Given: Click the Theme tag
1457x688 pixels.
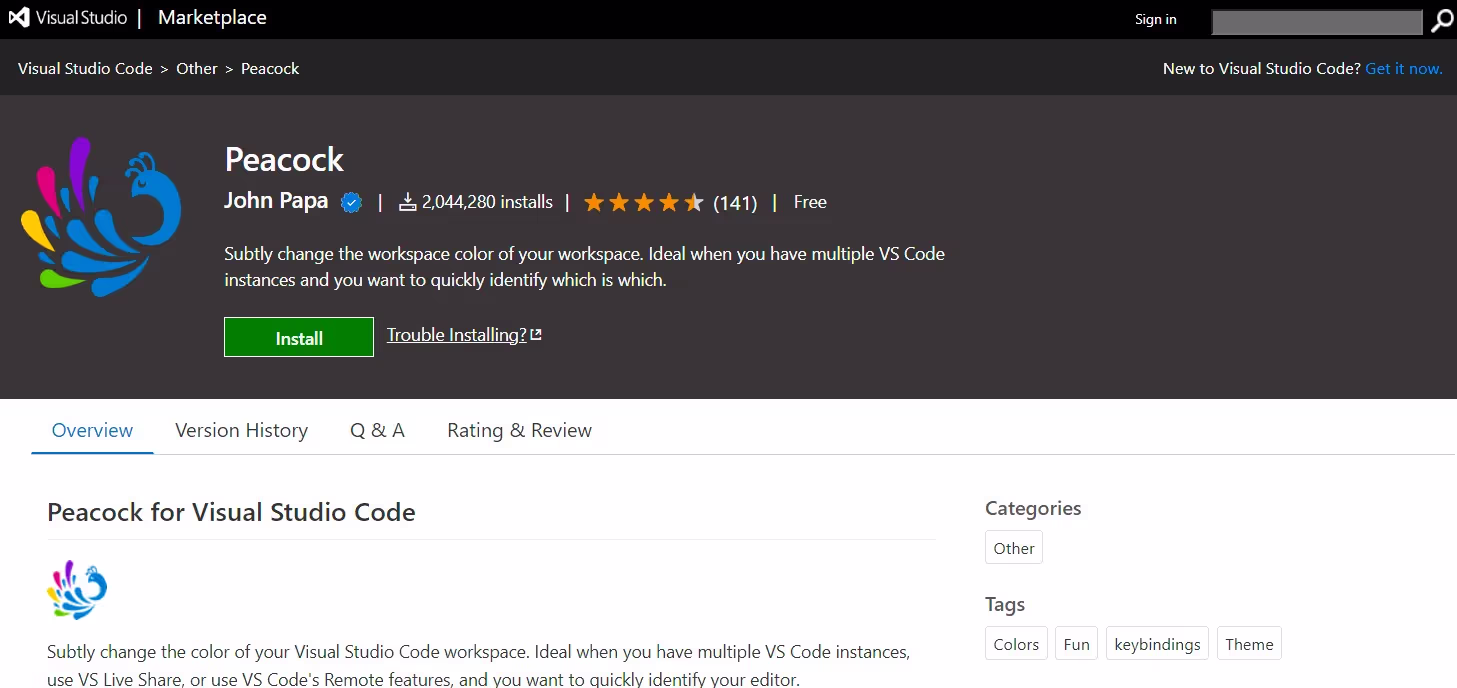Looking at the screenshot, I should pos(1249,644).
